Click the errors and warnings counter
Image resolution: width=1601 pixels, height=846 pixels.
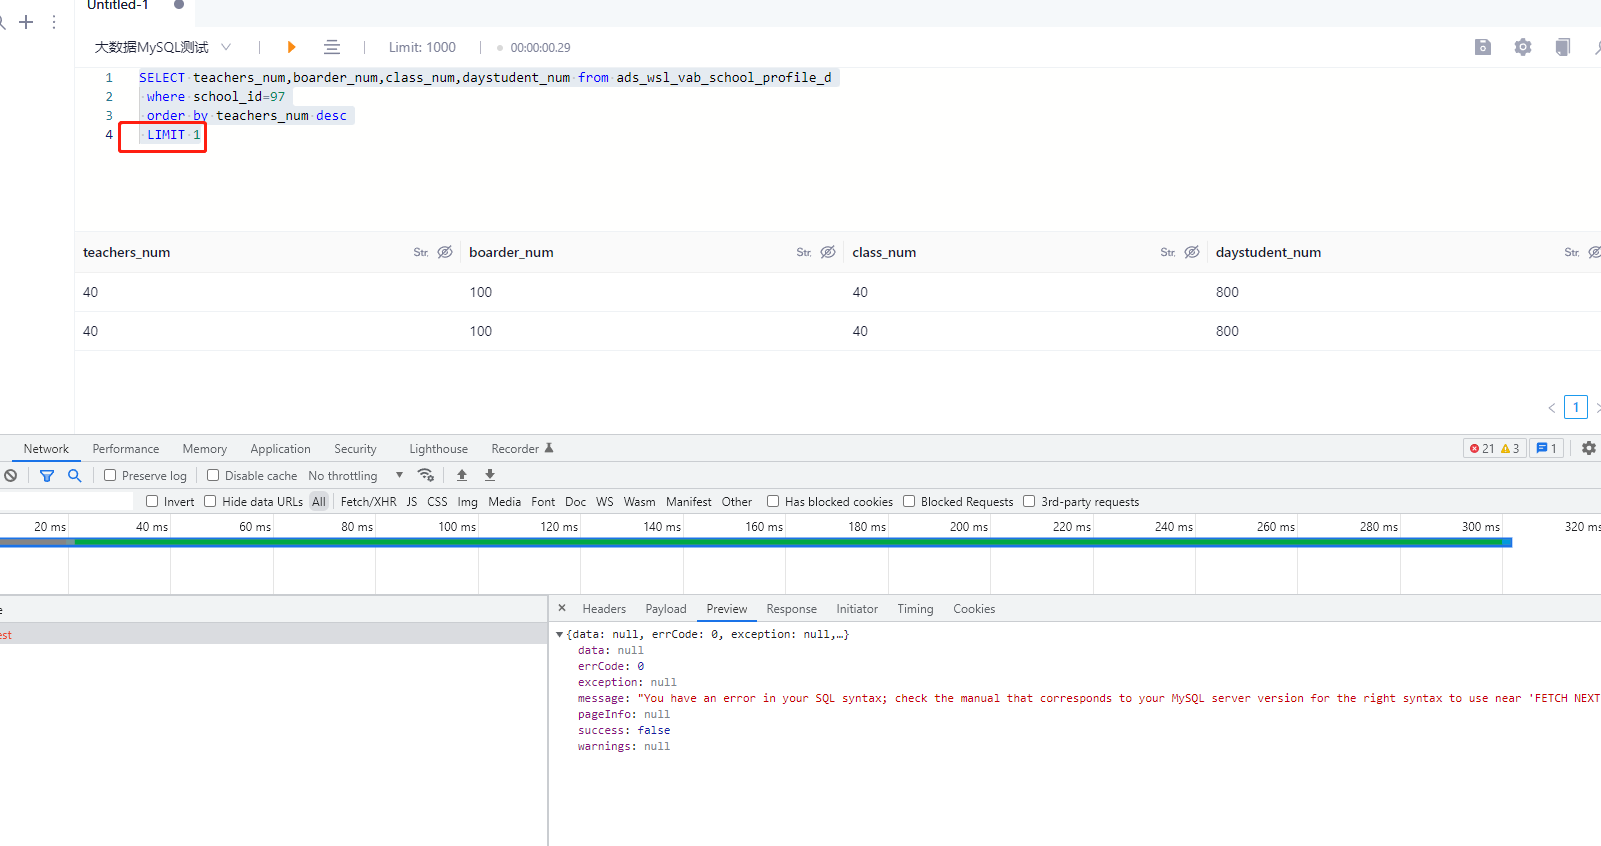coord(1495,448)
